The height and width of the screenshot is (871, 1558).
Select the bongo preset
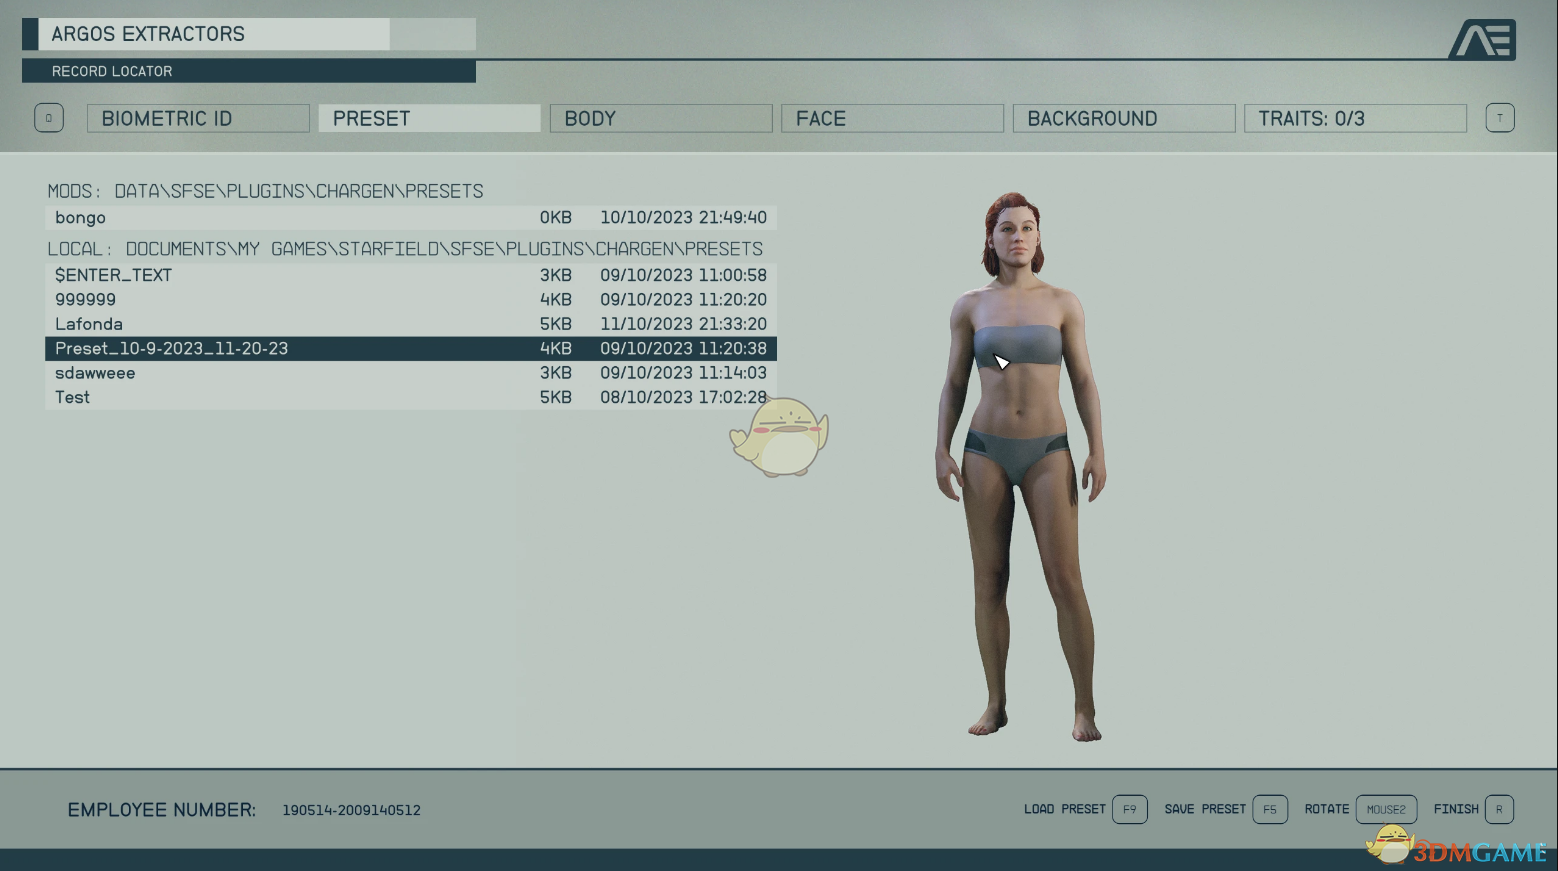[411, 217]
